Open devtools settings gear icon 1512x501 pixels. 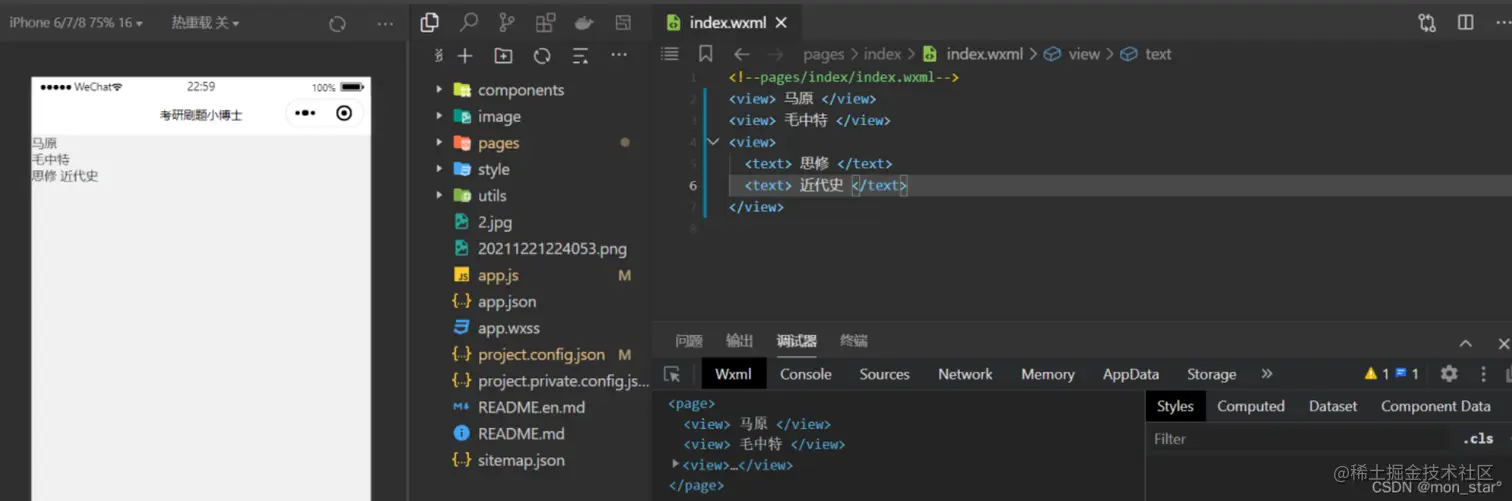(x=1449, y=374)
